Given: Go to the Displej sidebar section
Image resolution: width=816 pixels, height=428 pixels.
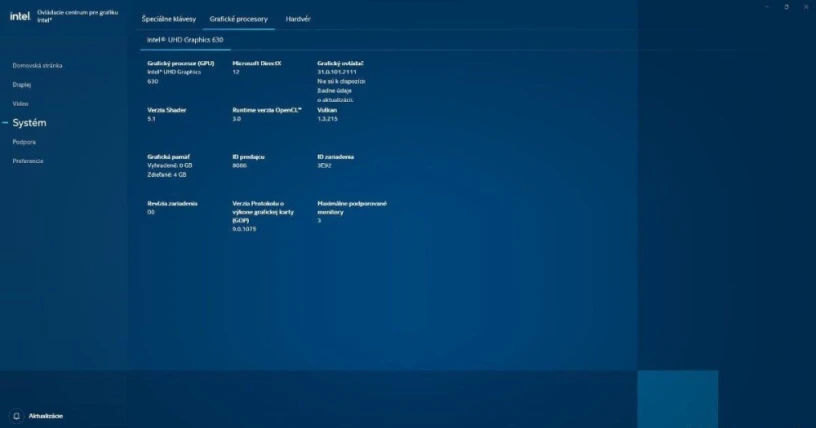Looking at the screenshot, I should [22, 84].
